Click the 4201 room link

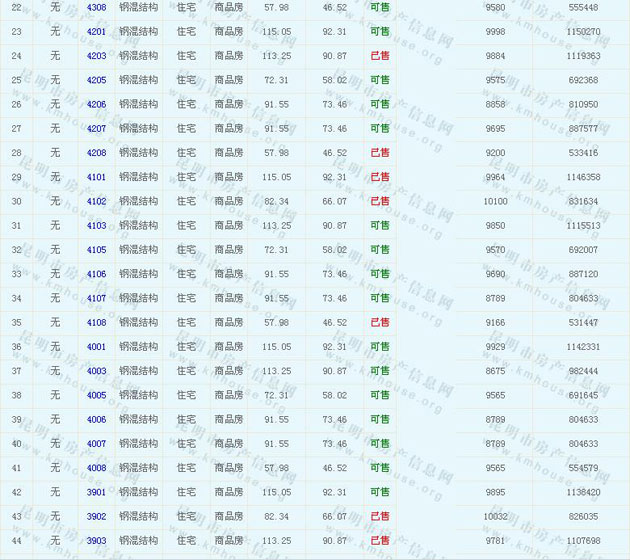[96, 32]
